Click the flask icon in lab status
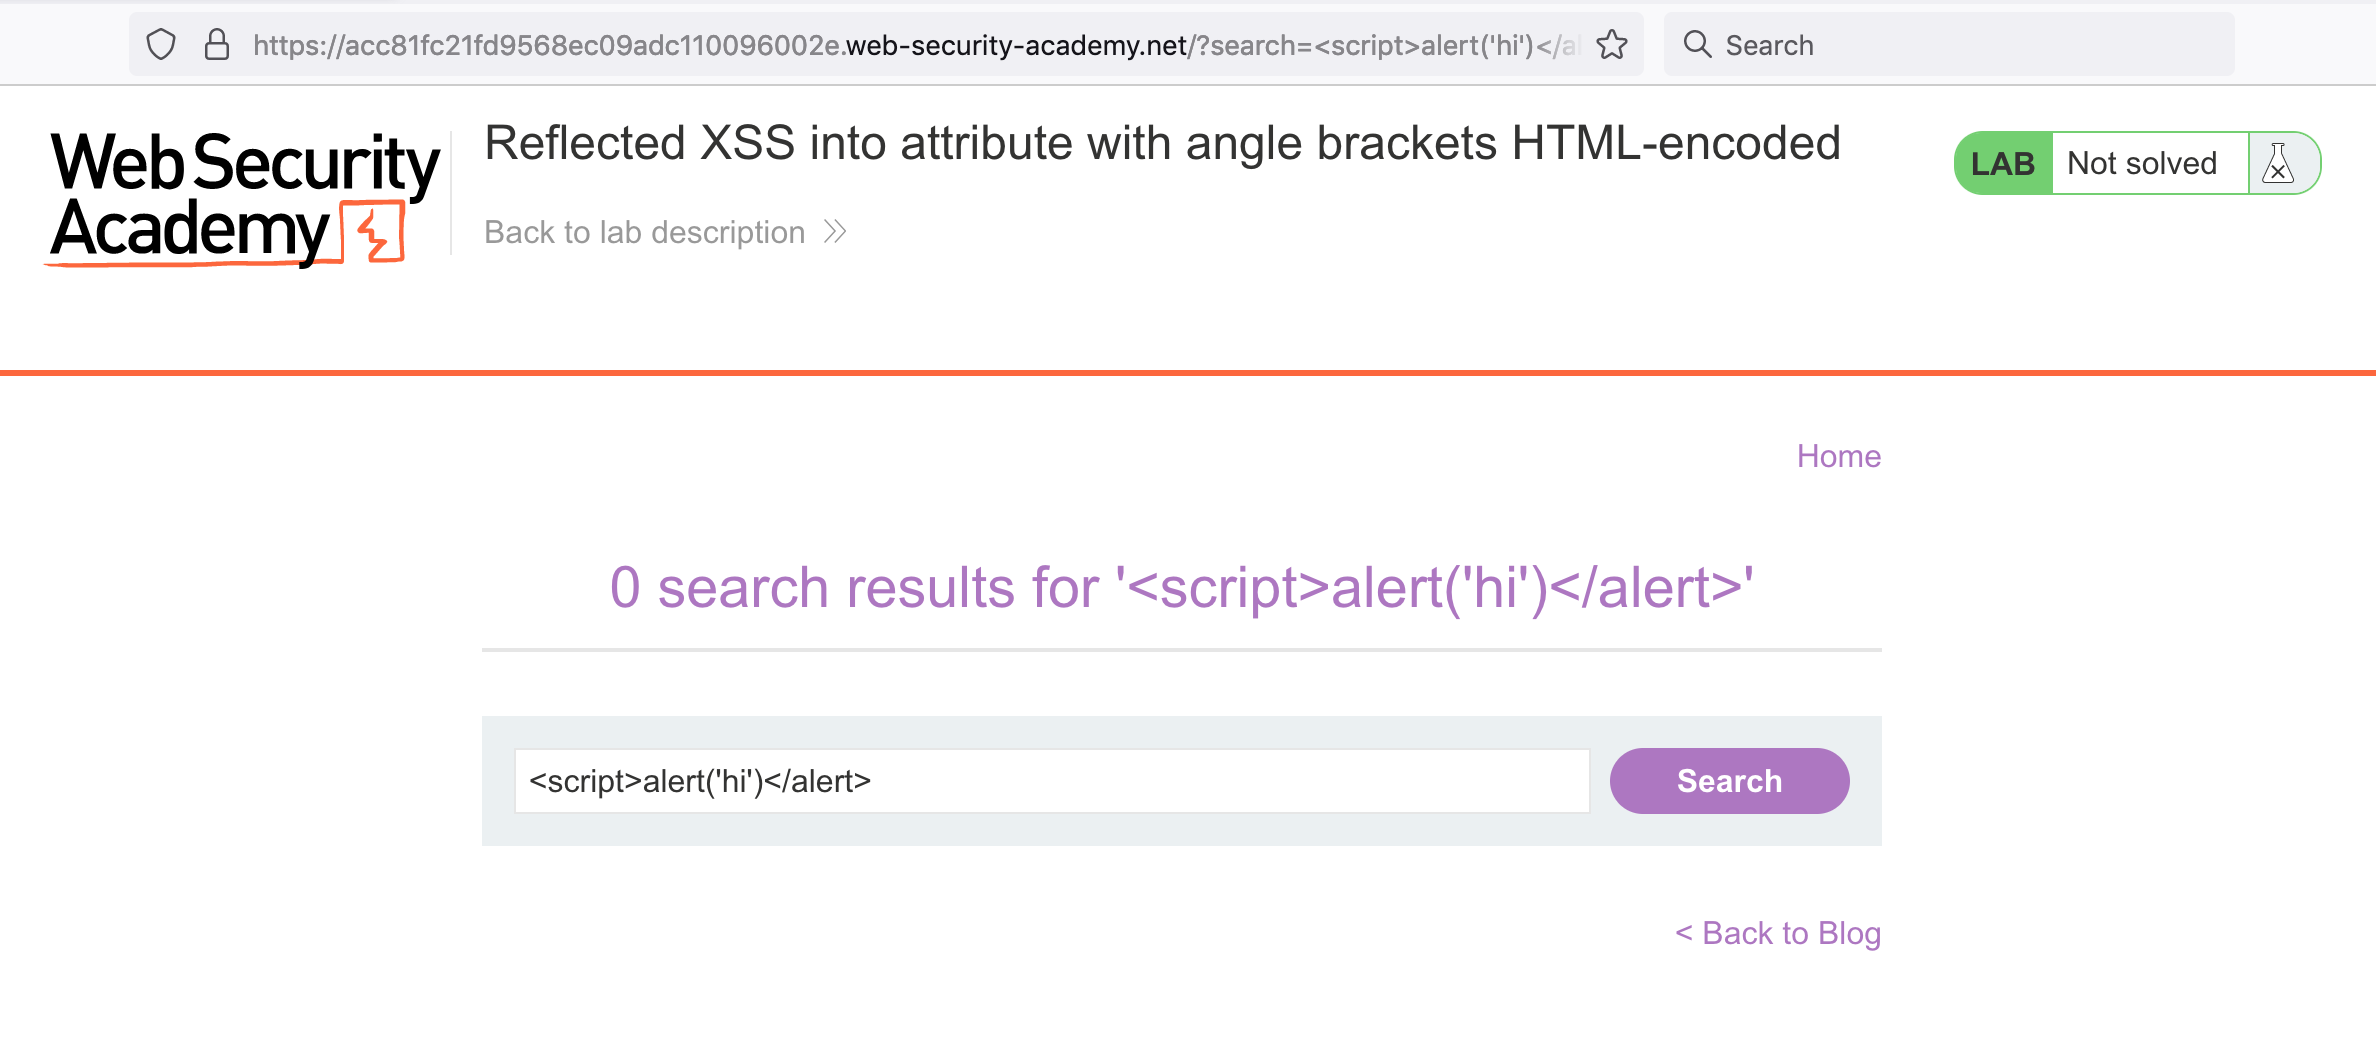The width and height of the screenshot is (2376, 1042). pos(2278,163)
